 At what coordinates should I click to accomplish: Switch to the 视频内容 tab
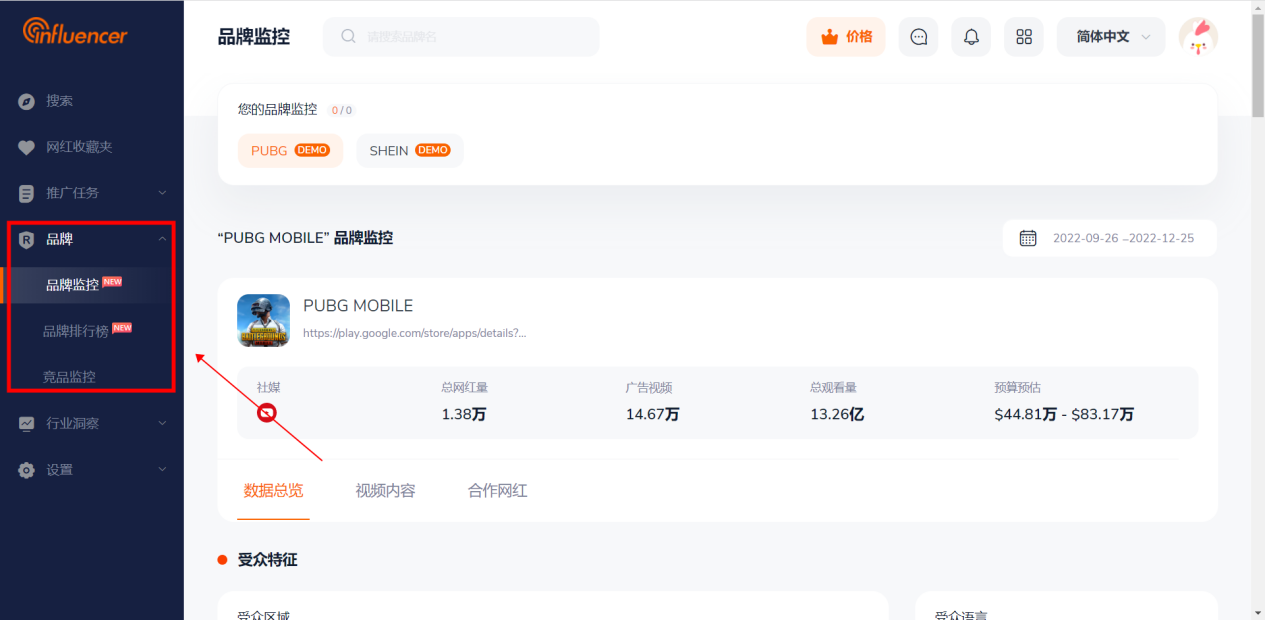pos(385,491)
